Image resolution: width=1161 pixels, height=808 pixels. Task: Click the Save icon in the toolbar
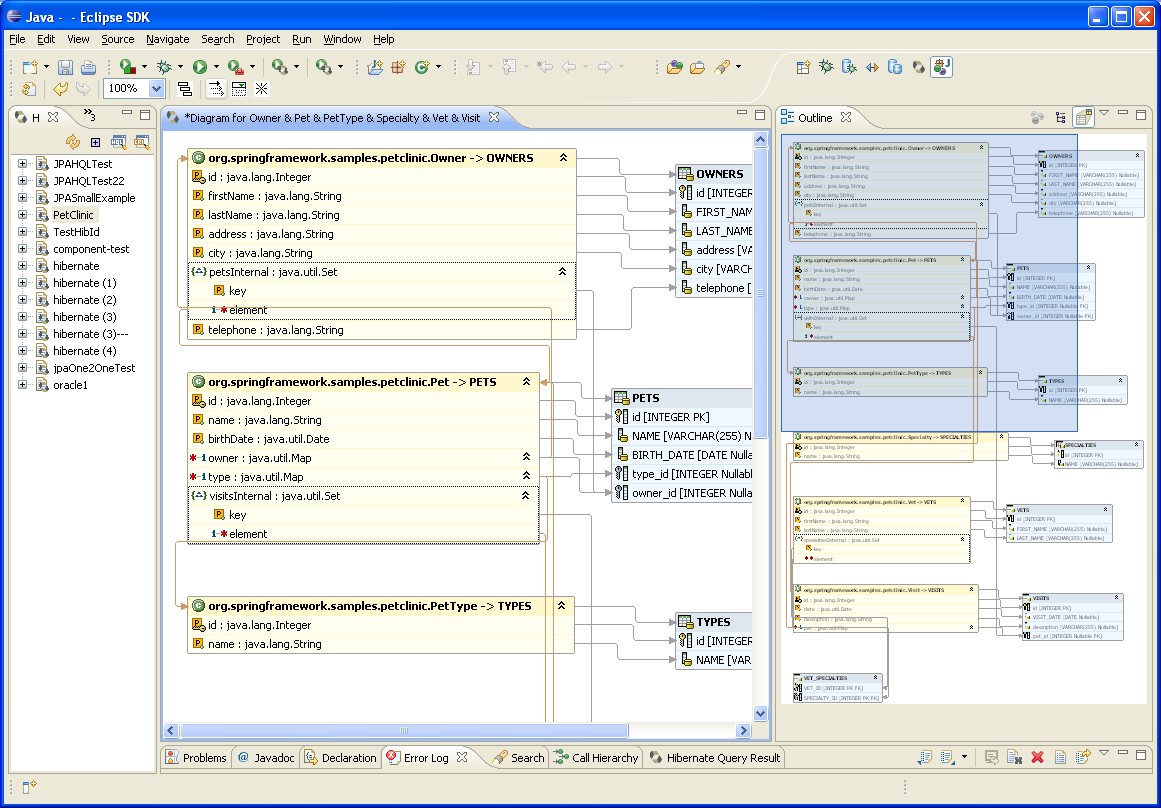65,67
